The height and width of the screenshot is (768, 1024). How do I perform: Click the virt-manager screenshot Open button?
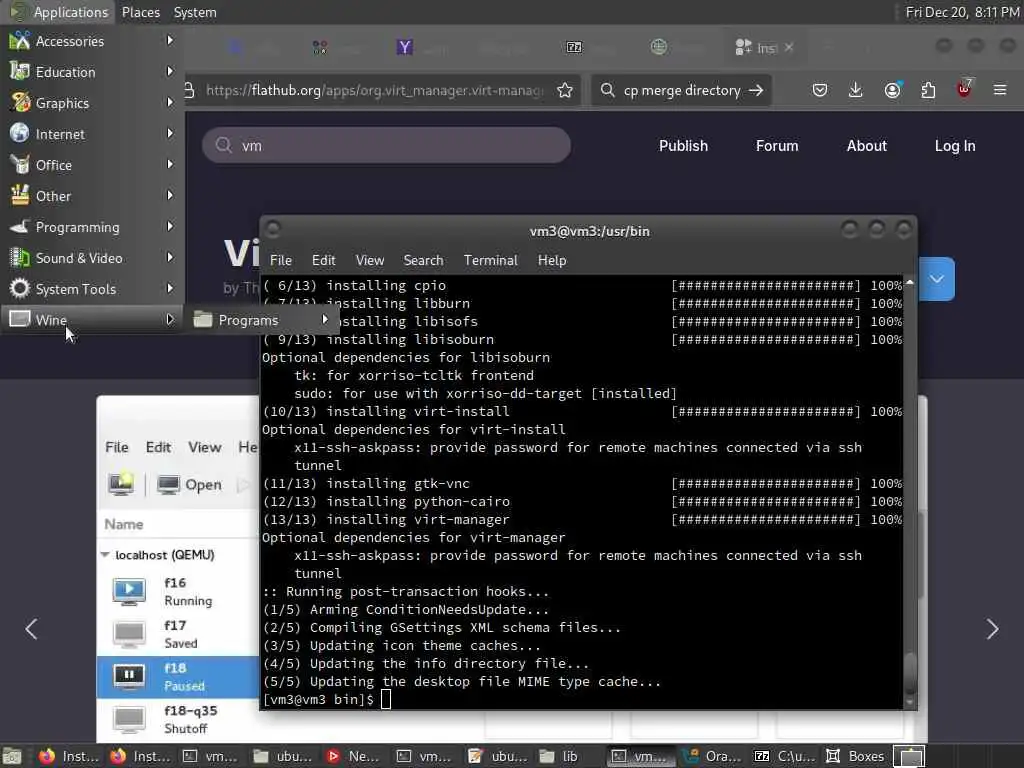click(x=189, y=485)
